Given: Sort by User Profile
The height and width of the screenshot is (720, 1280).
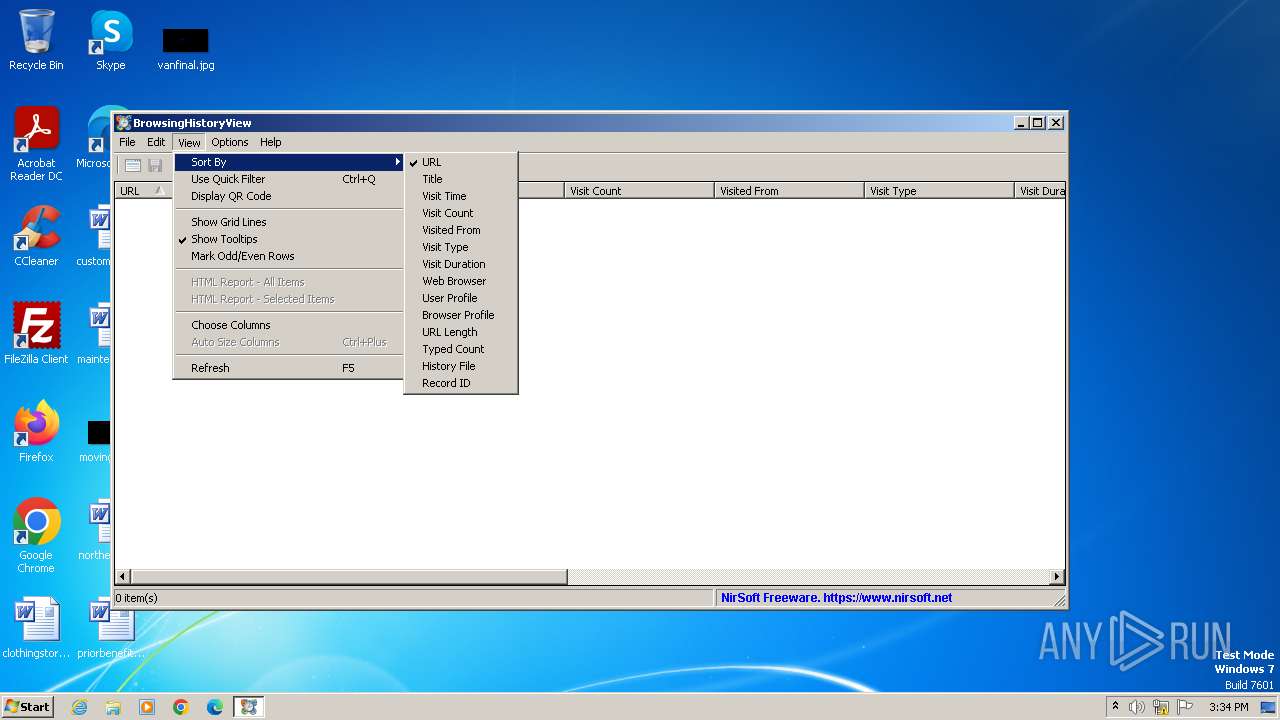Looking at the screenshot, I should pos(461,298).
